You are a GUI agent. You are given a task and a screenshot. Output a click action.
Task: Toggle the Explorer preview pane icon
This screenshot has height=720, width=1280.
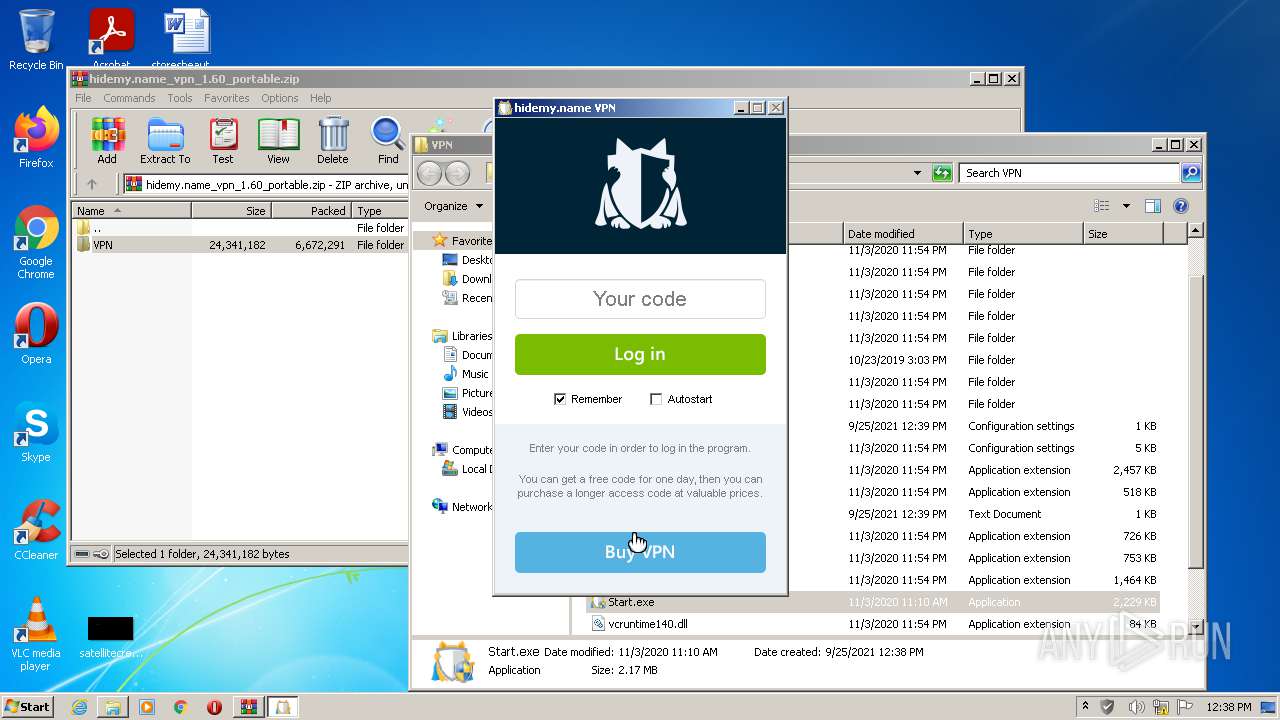(x=1152, y=206)
